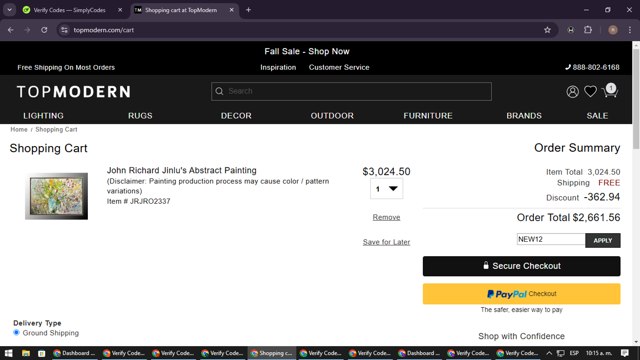Call the phone number 888-802-6168
Viewport: 640px width, 360px height.
click(x=592, y=67)
